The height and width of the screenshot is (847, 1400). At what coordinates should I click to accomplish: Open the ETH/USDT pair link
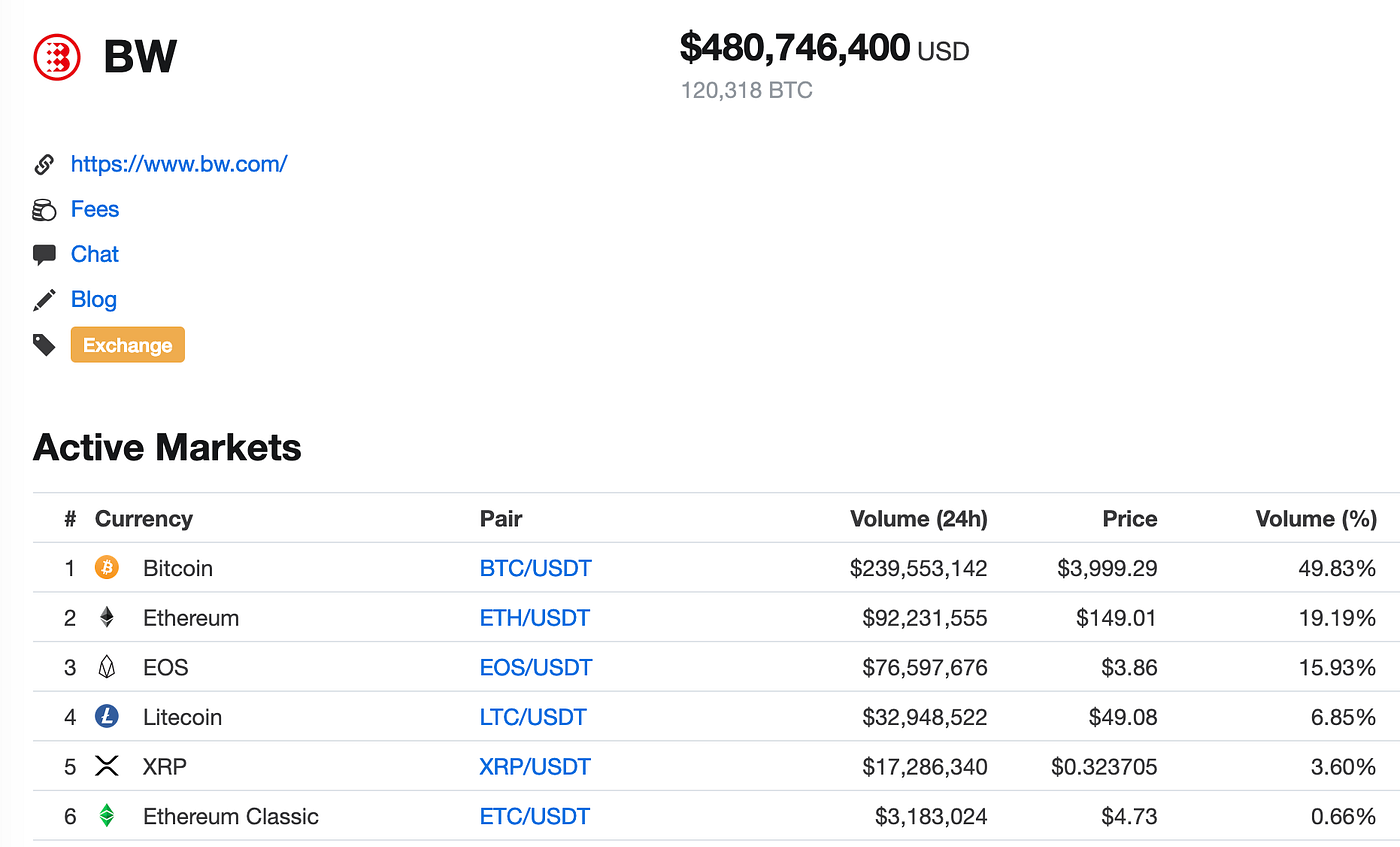(535, 618)
